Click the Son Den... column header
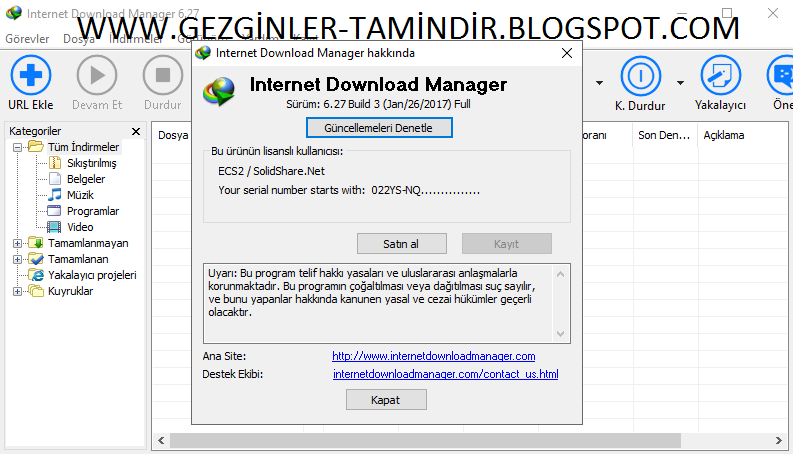793x454 pixels. pos(665,135)
